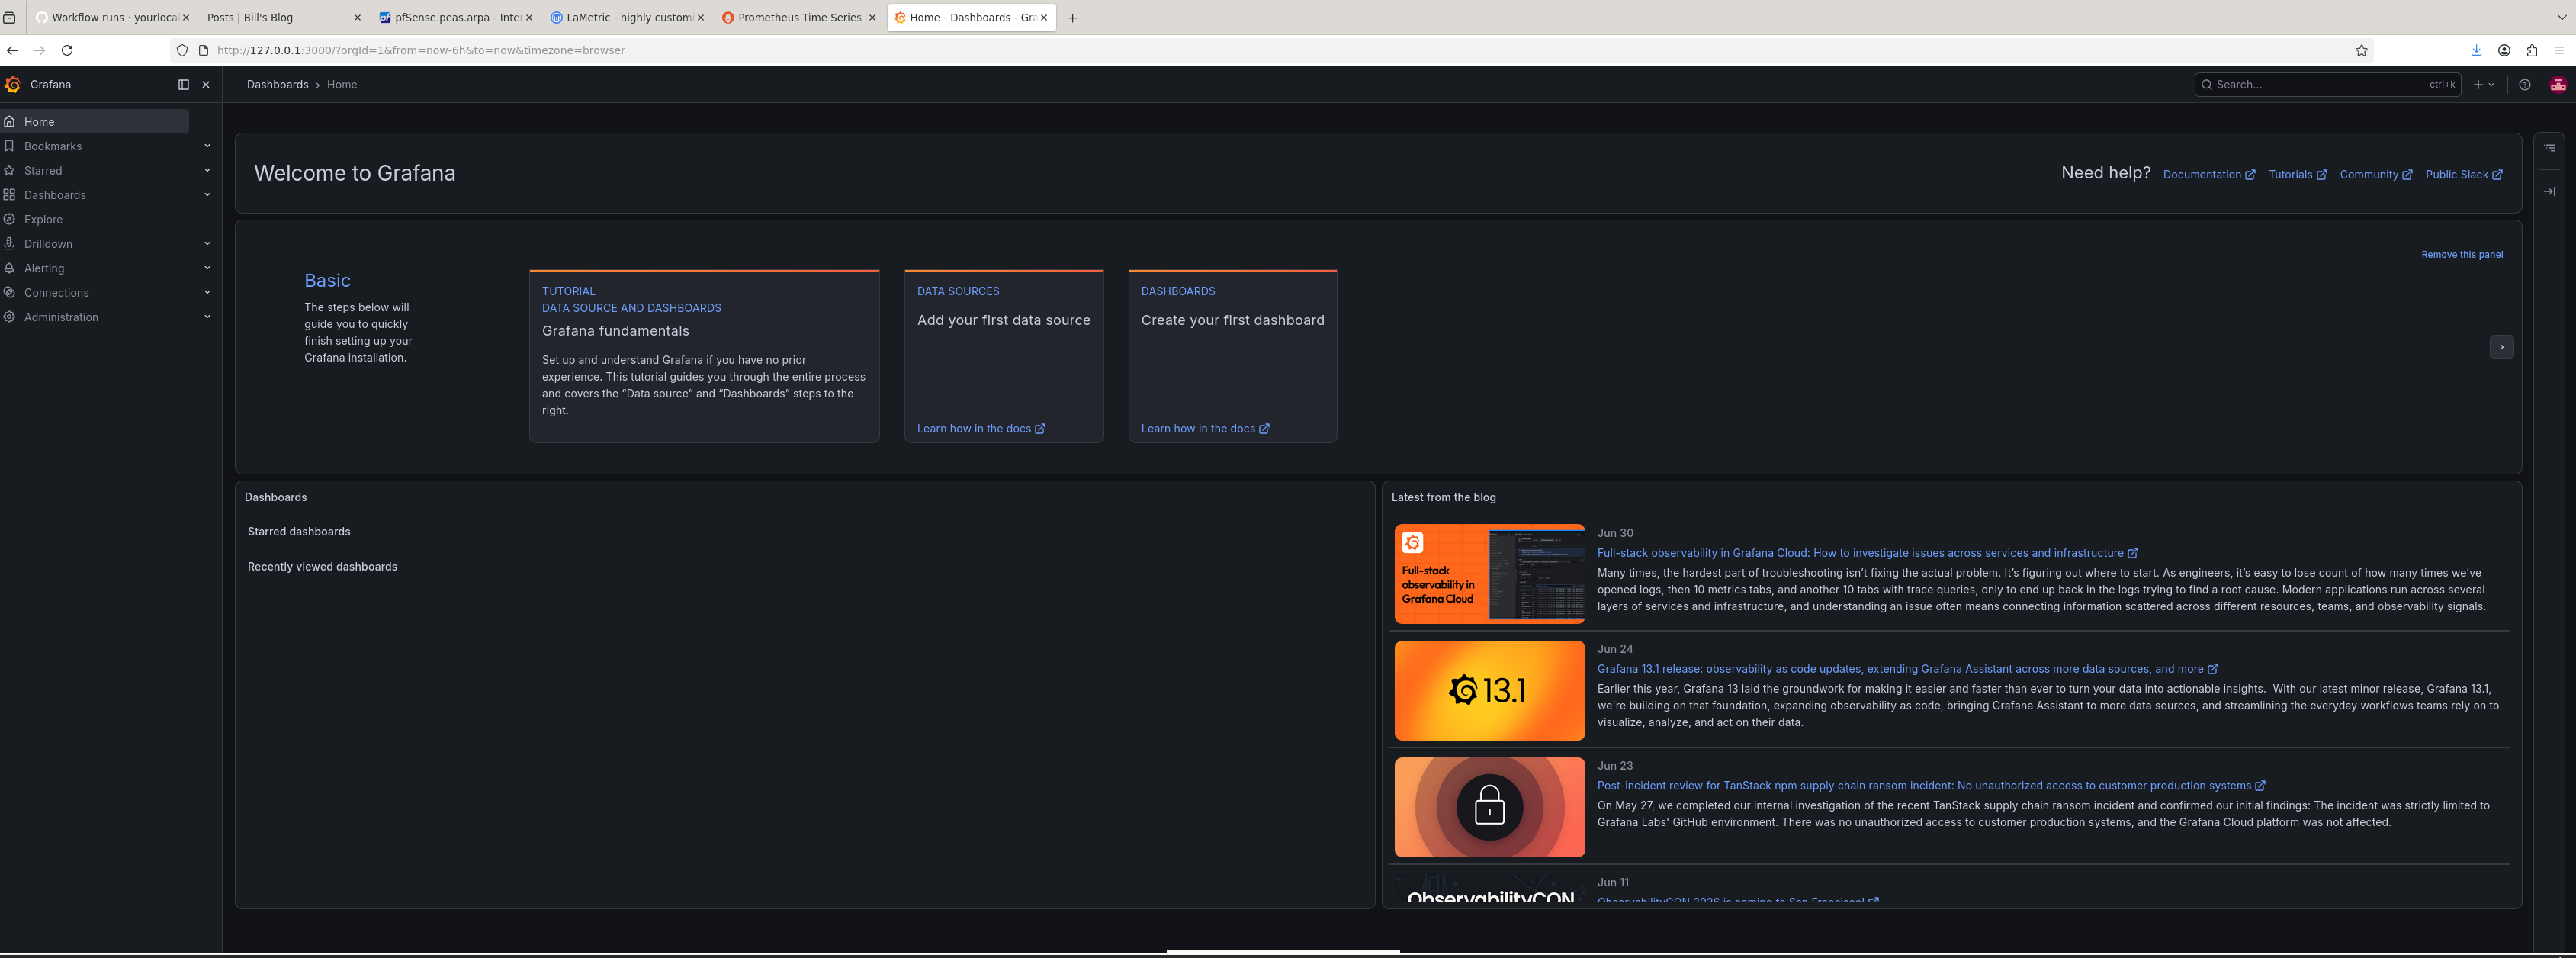
Task: Open the browser Downloads panel
Action: pyautogui.click(x=2476, y=51)
